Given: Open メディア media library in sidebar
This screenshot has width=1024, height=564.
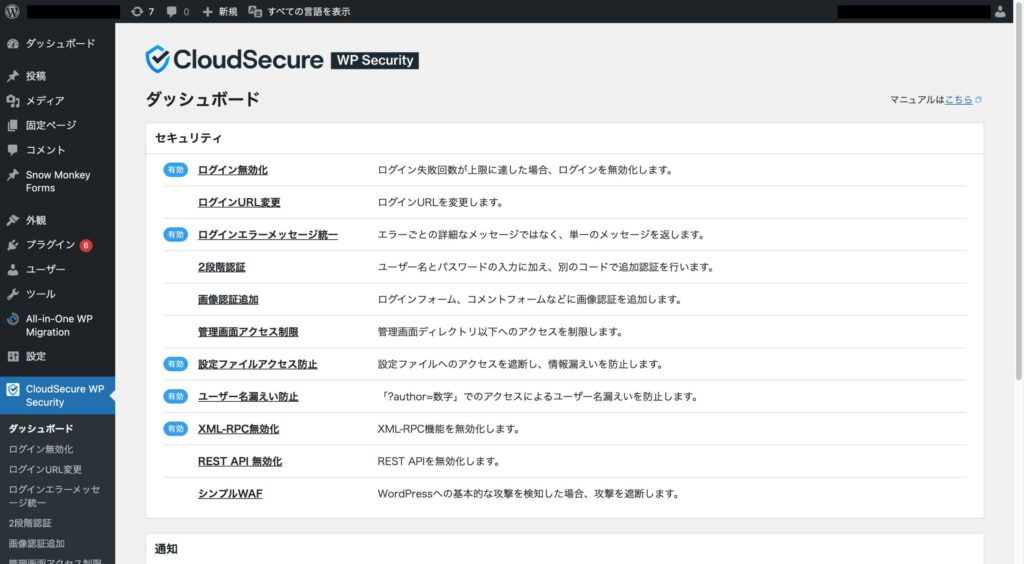Looking at the screenshot, I should tap(45, 101).
